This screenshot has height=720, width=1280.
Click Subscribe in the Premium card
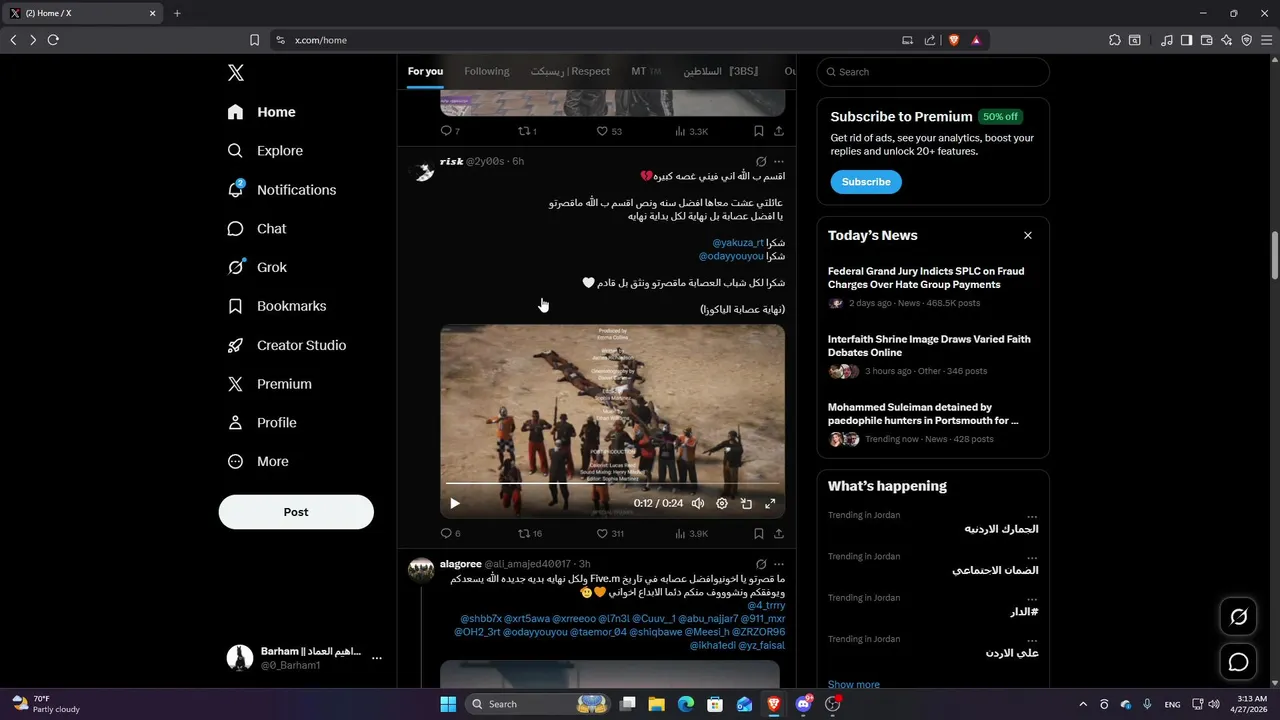pos(866,182)
